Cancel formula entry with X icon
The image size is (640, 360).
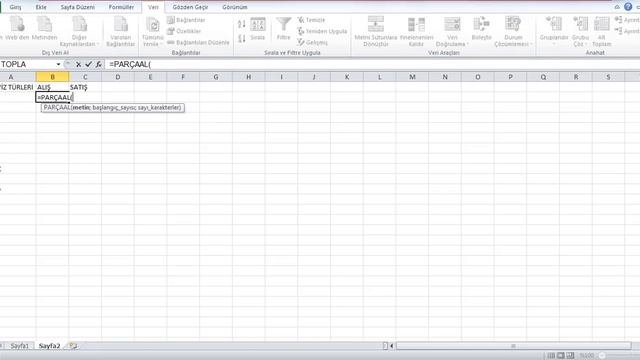click(x=78, y=64)
